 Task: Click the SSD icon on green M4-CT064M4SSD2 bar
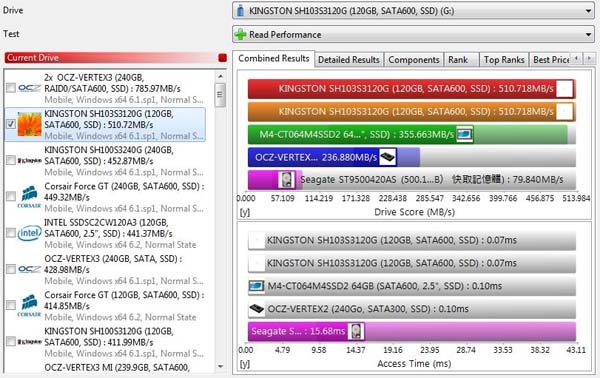pos(465,134)
